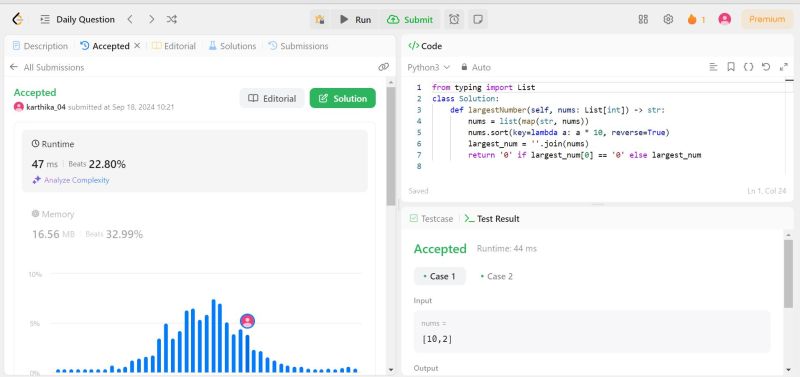Switch to the Testcase tab
This screenshot has height=377, width=800.
click(x=432, y=218)
